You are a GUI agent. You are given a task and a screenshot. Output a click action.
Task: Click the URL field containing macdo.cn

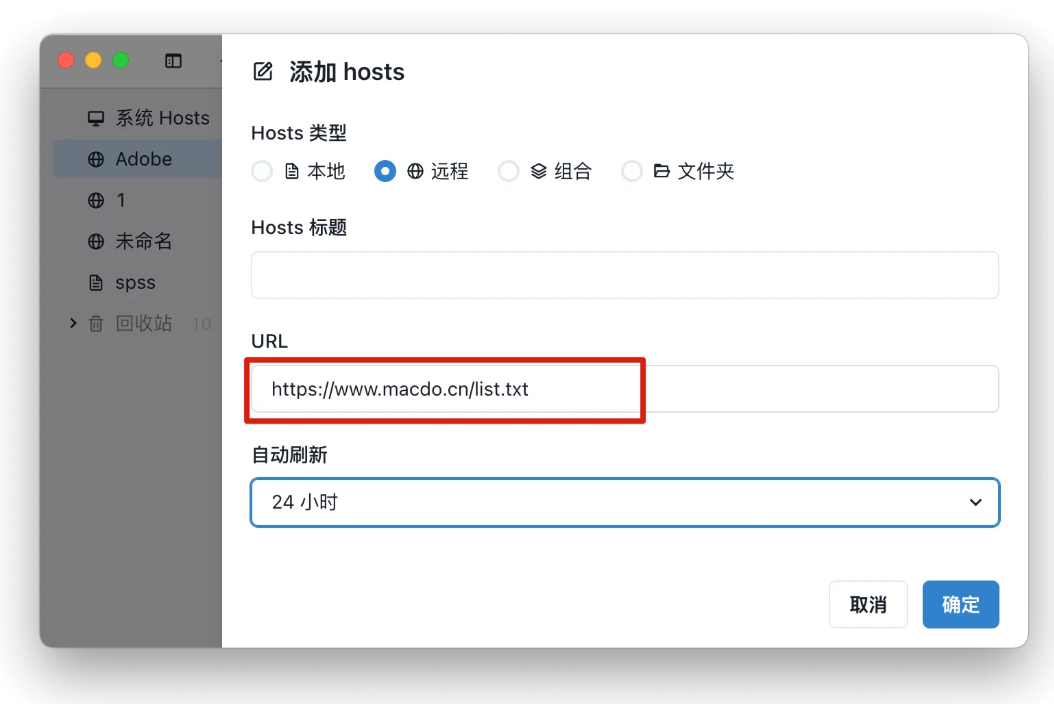pyautogui.click(x=624, y=389)
